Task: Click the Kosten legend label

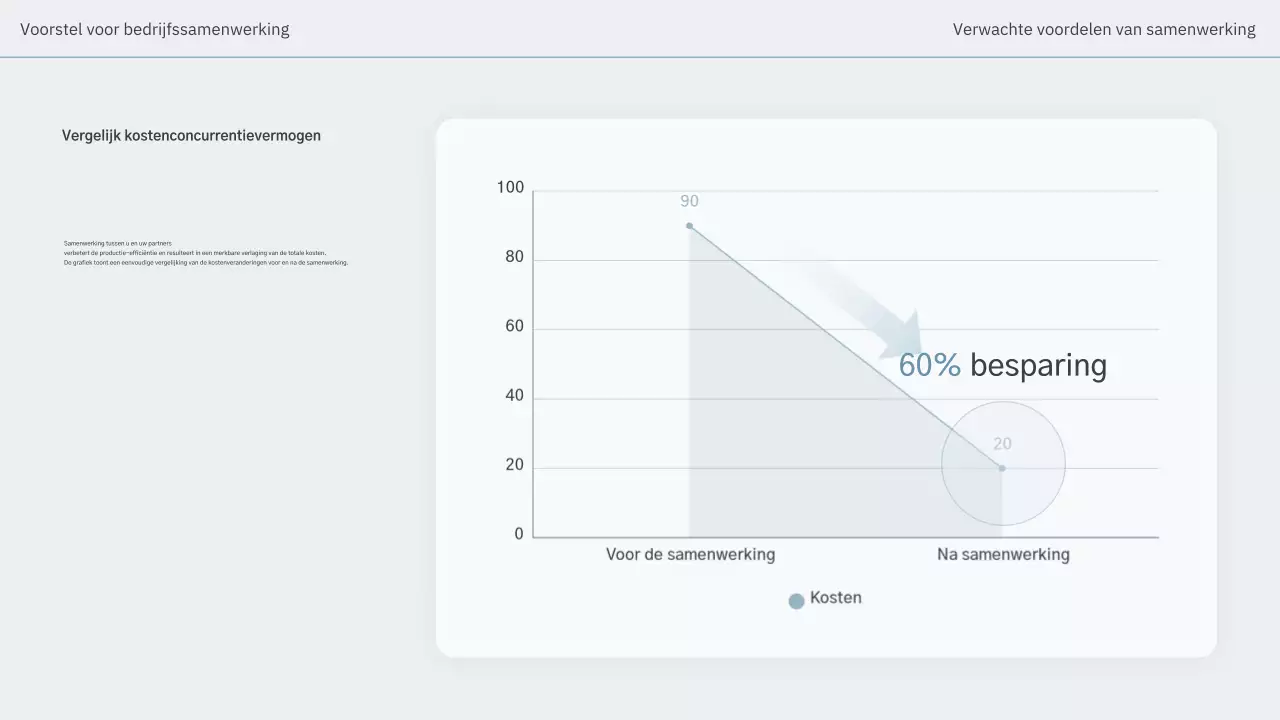Action: [x=835, y=598]
